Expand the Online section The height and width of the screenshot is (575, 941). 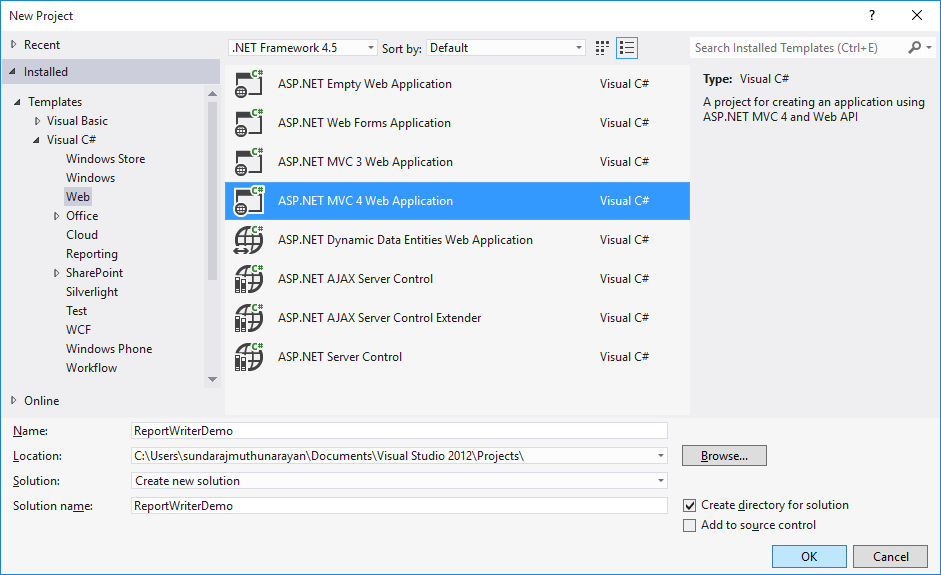click(14, 401)
